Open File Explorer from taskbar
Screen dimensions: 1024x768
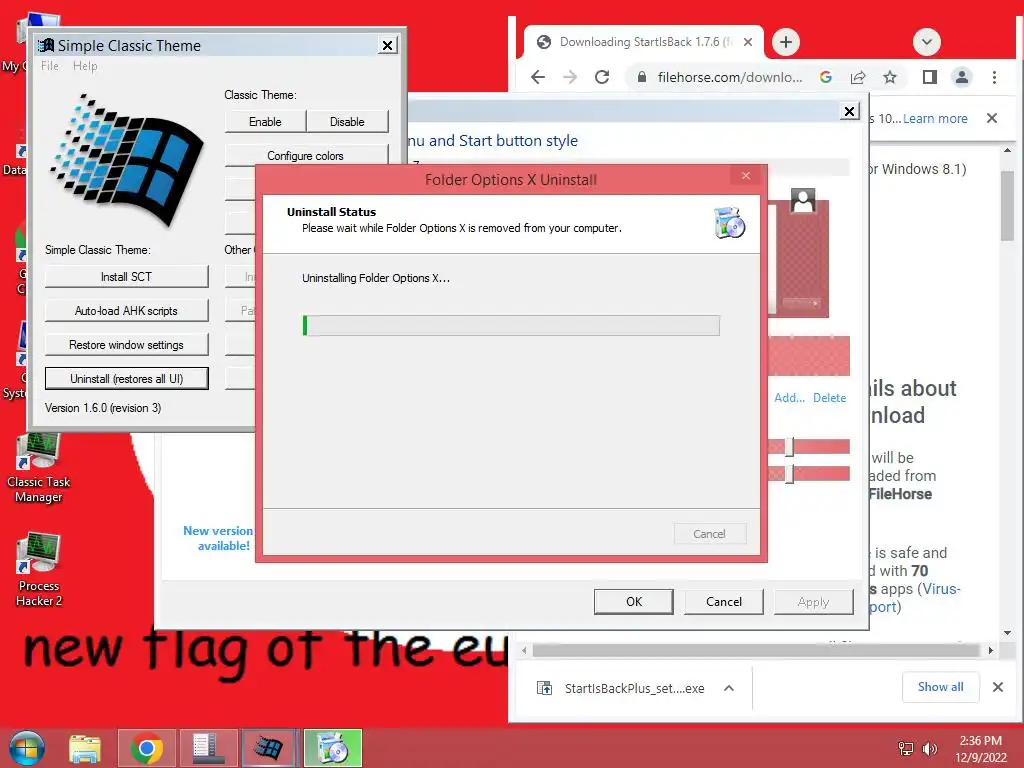click(x=85, y=748)
